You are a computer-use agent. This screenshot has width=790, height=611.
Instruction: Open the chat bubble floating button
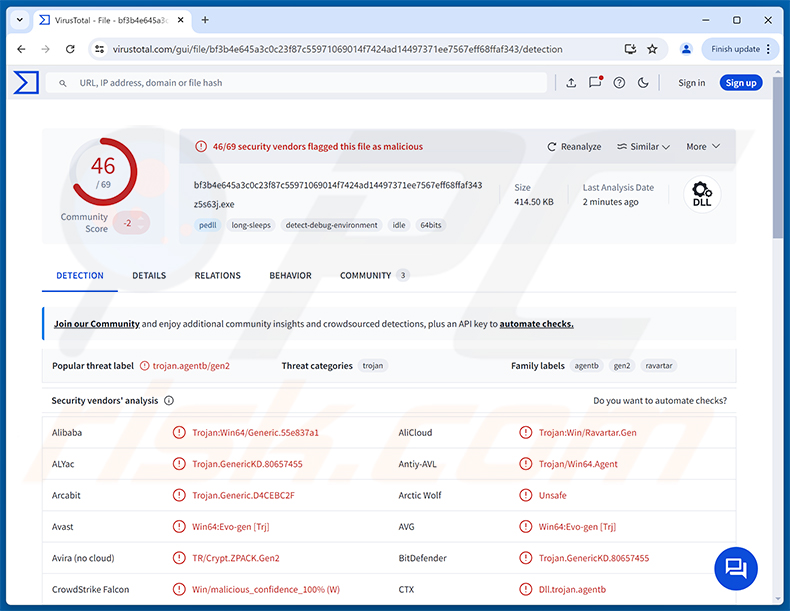pyautogui.click(x=736, y=568)
